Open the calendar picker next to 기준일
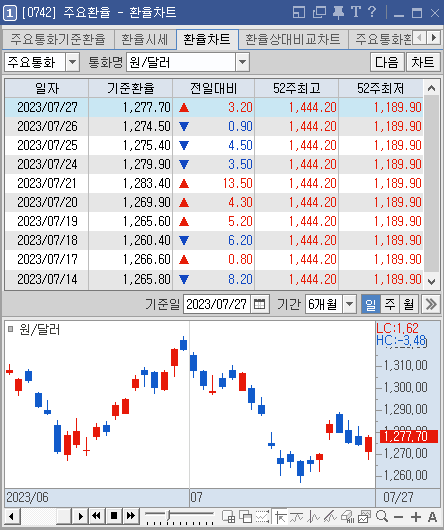 pos(260,304)
